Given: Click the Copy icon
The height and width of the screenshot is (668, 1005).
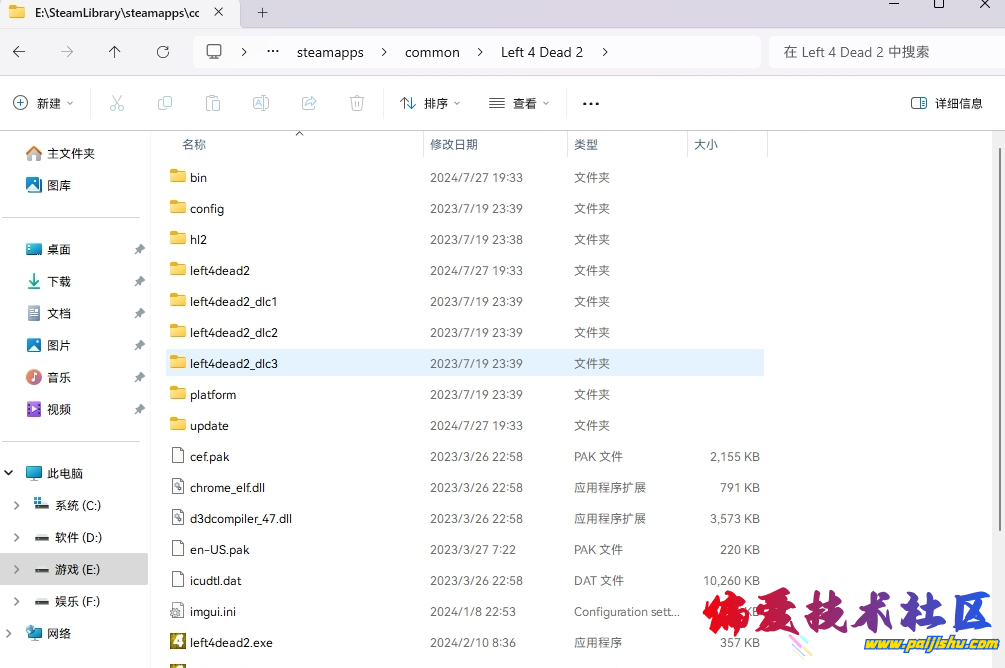Looking at the screenshot, I should click(164, 103).
